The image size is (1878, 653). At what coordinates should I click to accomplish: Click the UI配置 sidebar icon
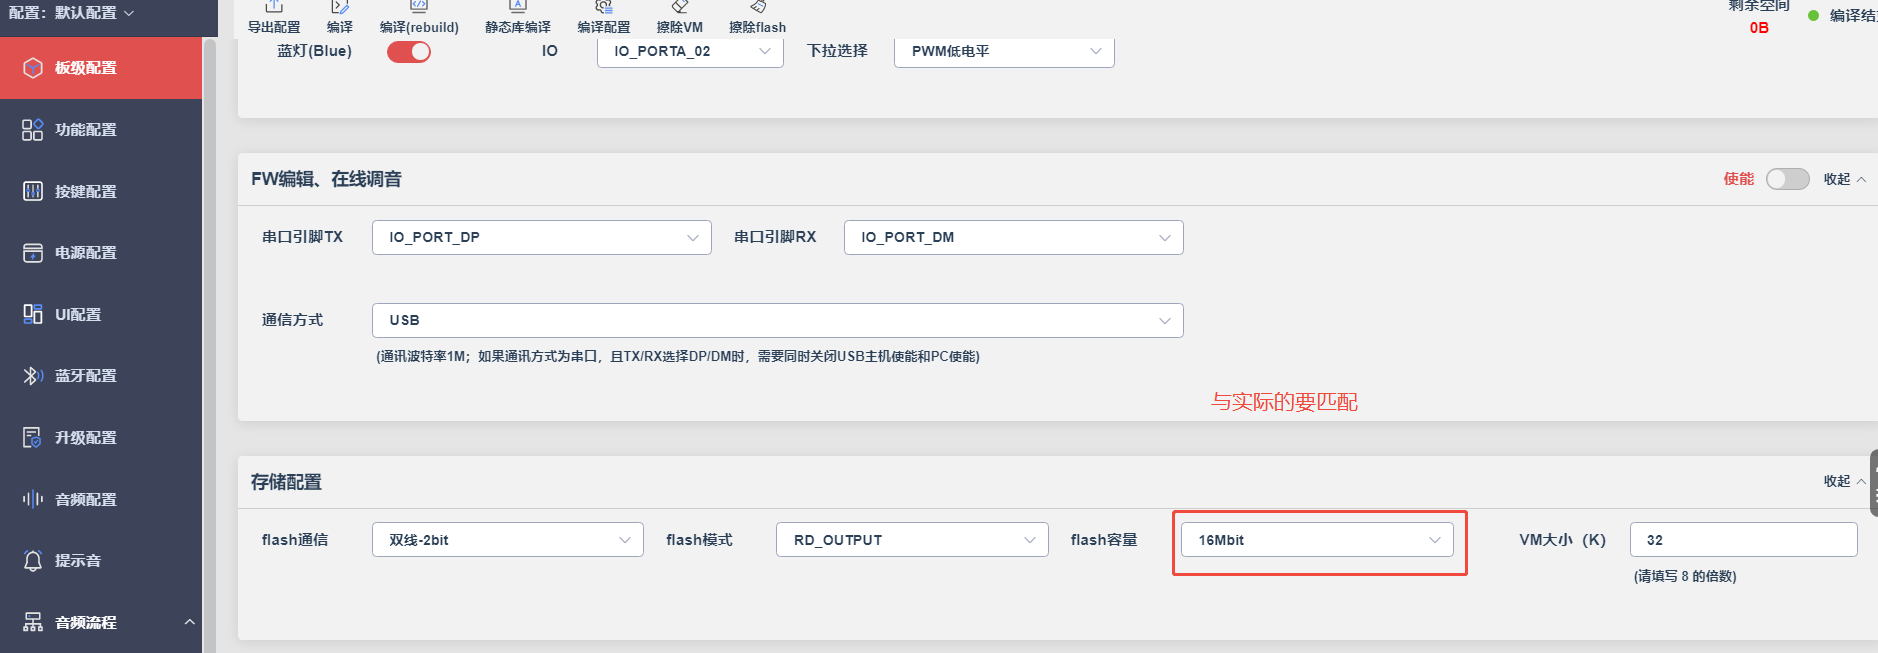point(33,314)
